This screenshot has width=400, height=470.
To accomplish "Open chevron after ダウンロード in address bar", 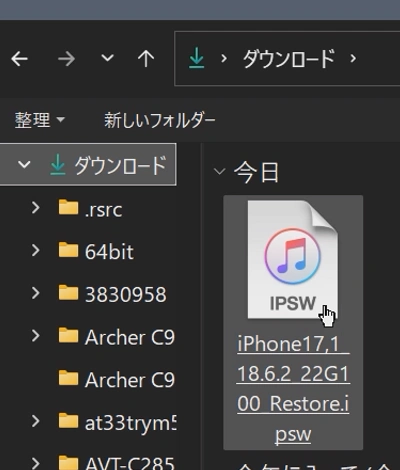I will coord(353,59).
